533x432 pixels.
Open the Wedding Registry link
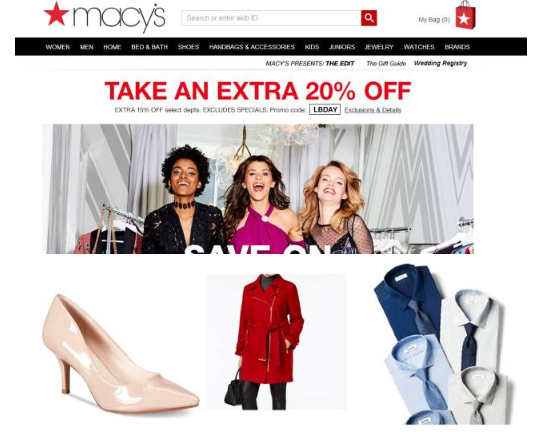click(440, 63)
